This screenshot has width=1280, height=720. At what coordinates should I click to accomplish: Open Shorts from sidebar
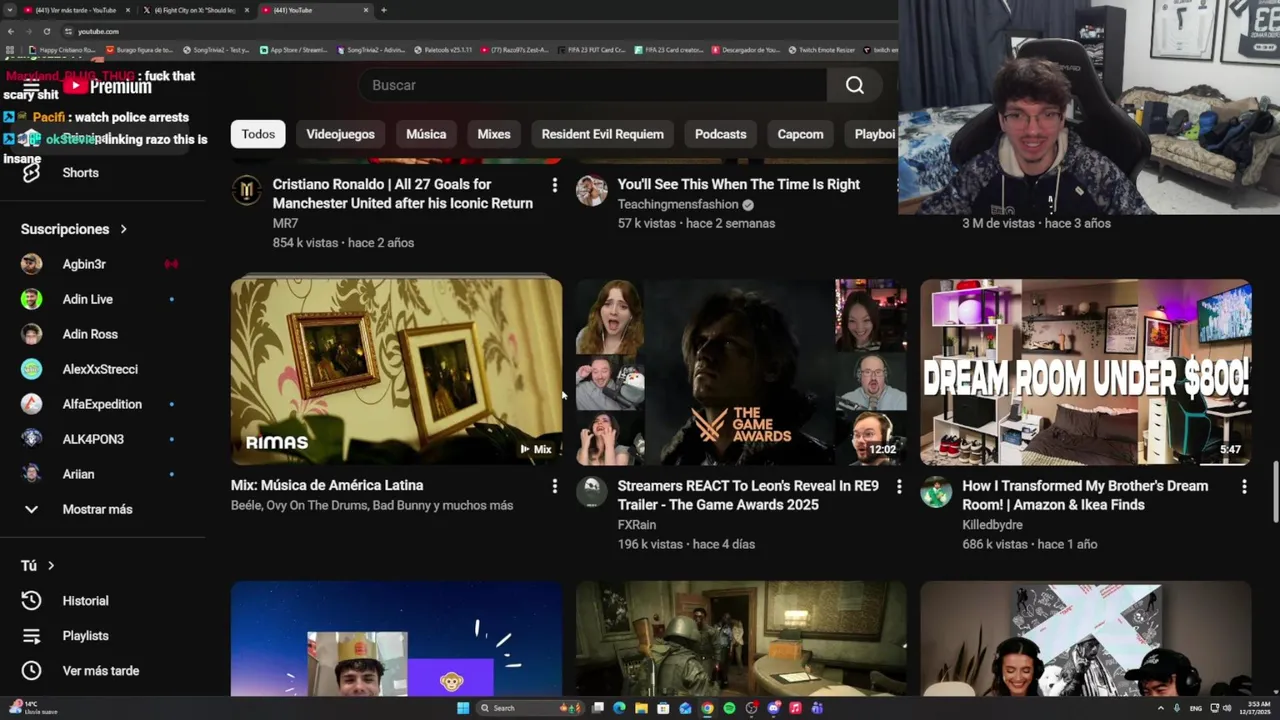coord(81,173)
